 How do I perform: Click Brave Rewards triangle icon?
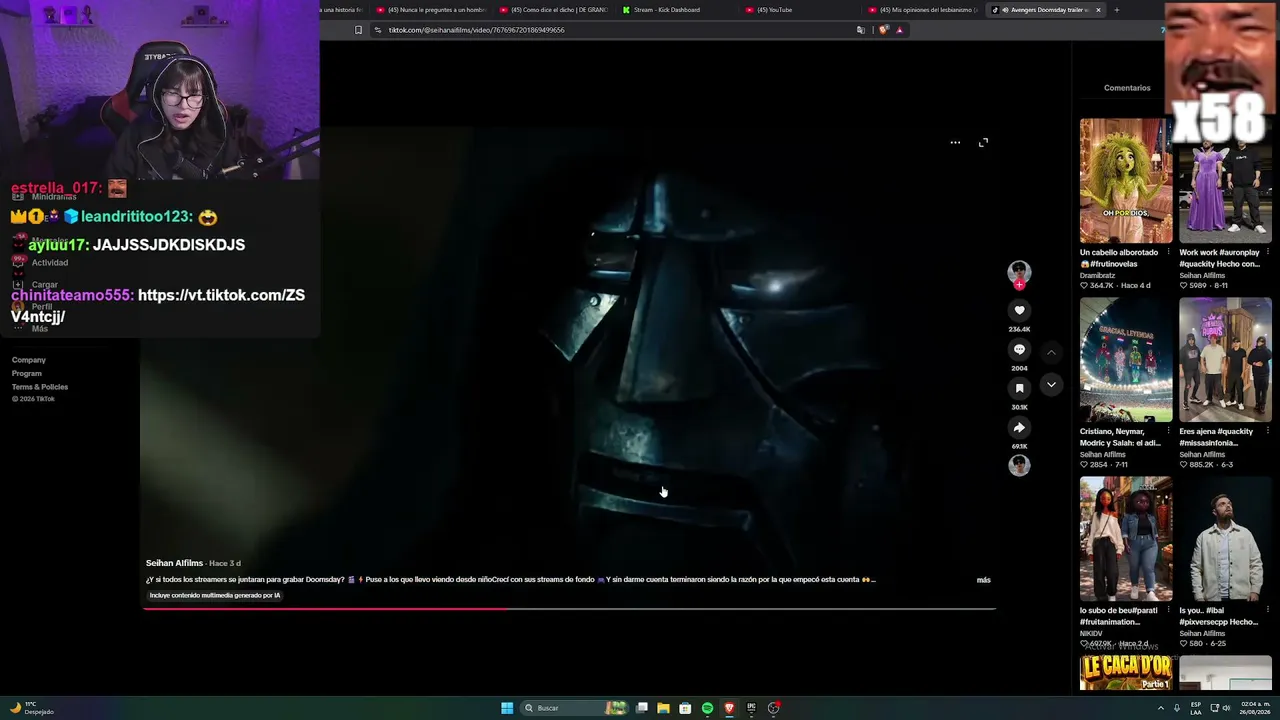(899, 30)
